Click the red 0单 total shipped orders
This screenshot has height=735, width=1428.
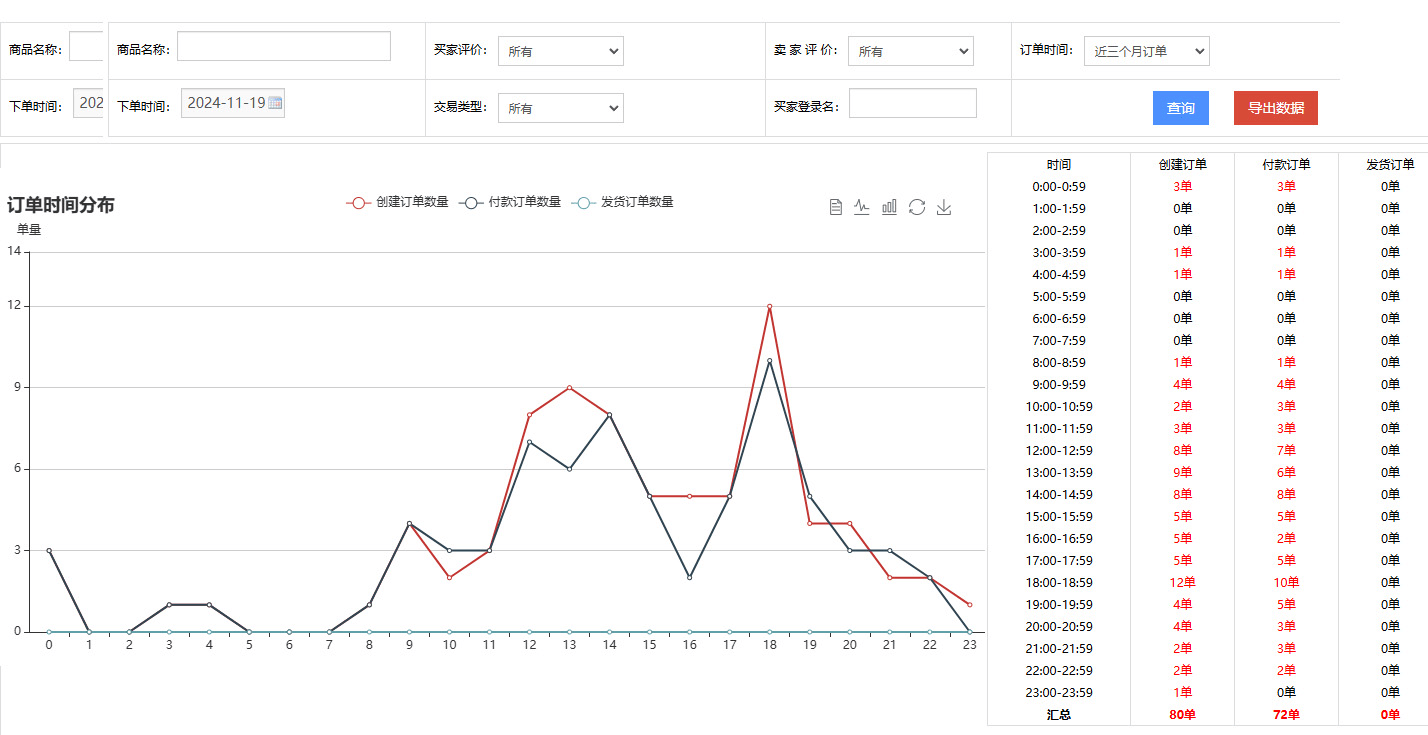tap(1391, 715)
